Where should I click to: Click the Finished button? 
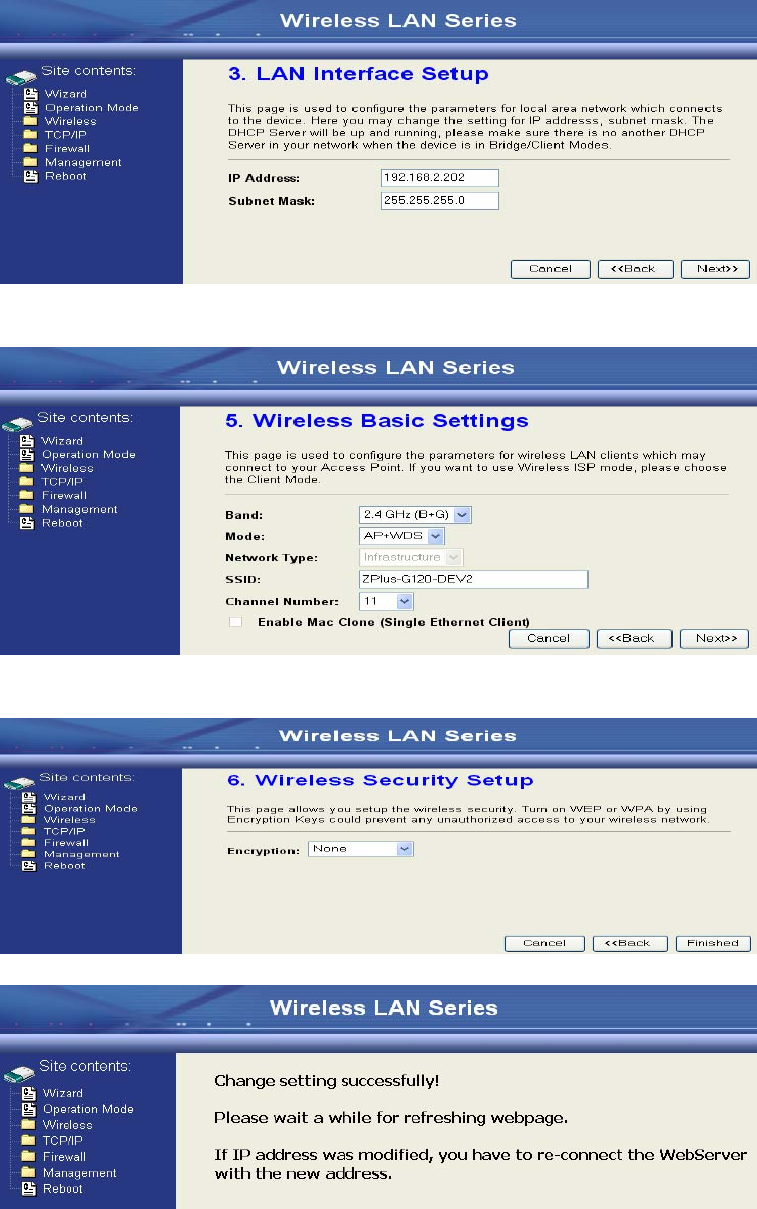click(713, 943)
